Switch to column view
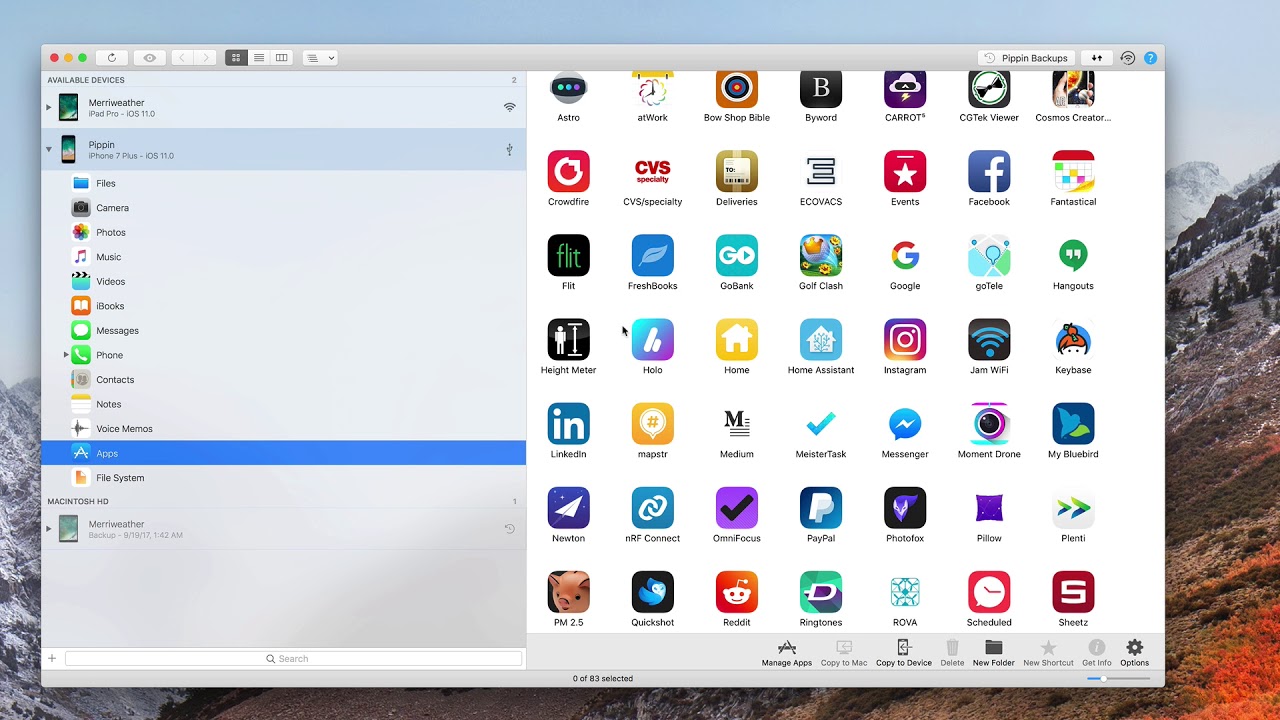The image size is (1280, 720). (282, 58)
